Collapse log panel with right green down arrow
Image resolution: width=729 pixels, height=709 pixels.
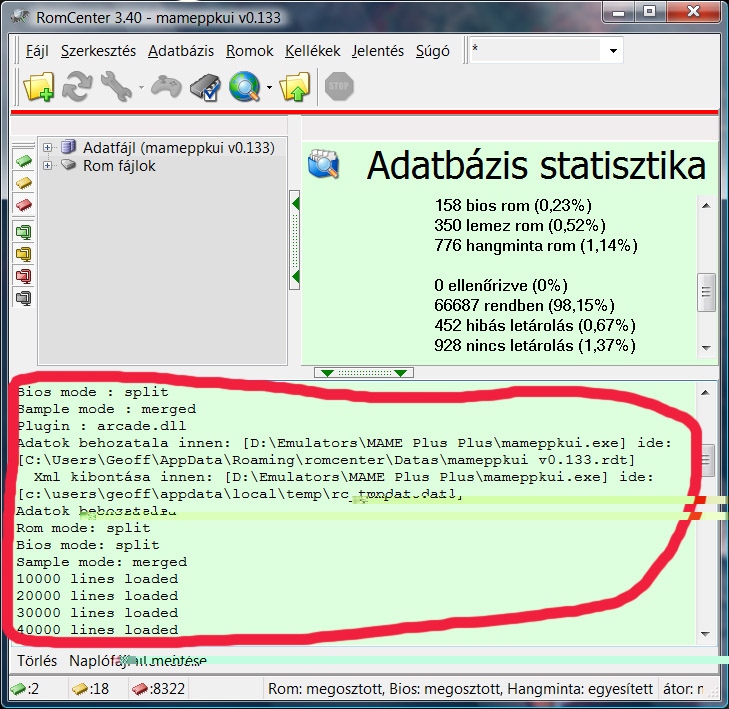coord(400,373)
